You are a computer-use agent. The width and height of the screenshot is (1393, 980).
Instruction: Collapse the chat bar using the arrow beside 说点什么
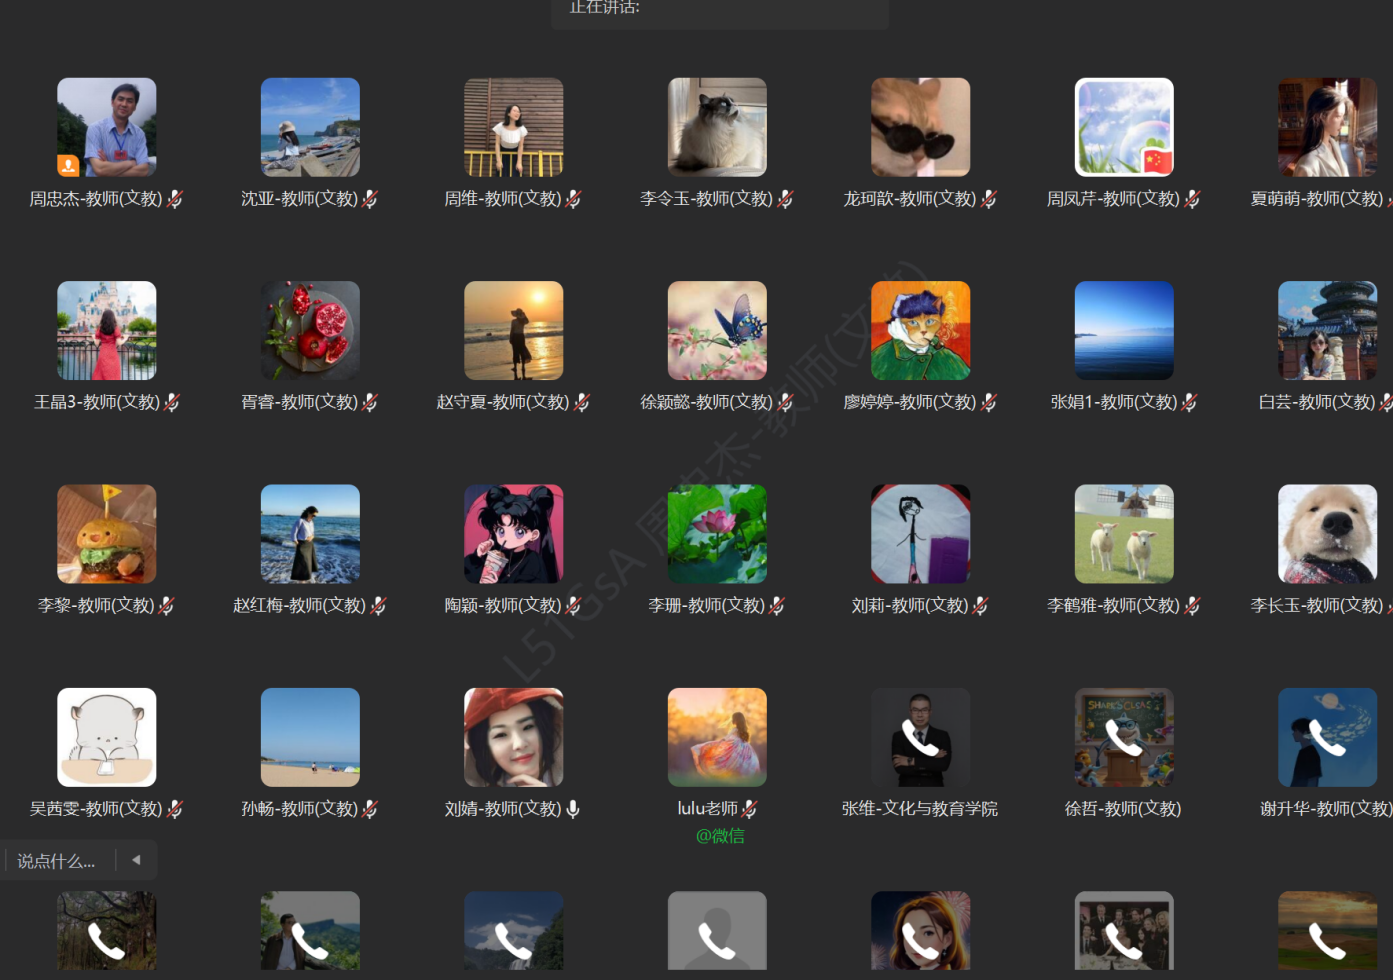click(136, 860)
